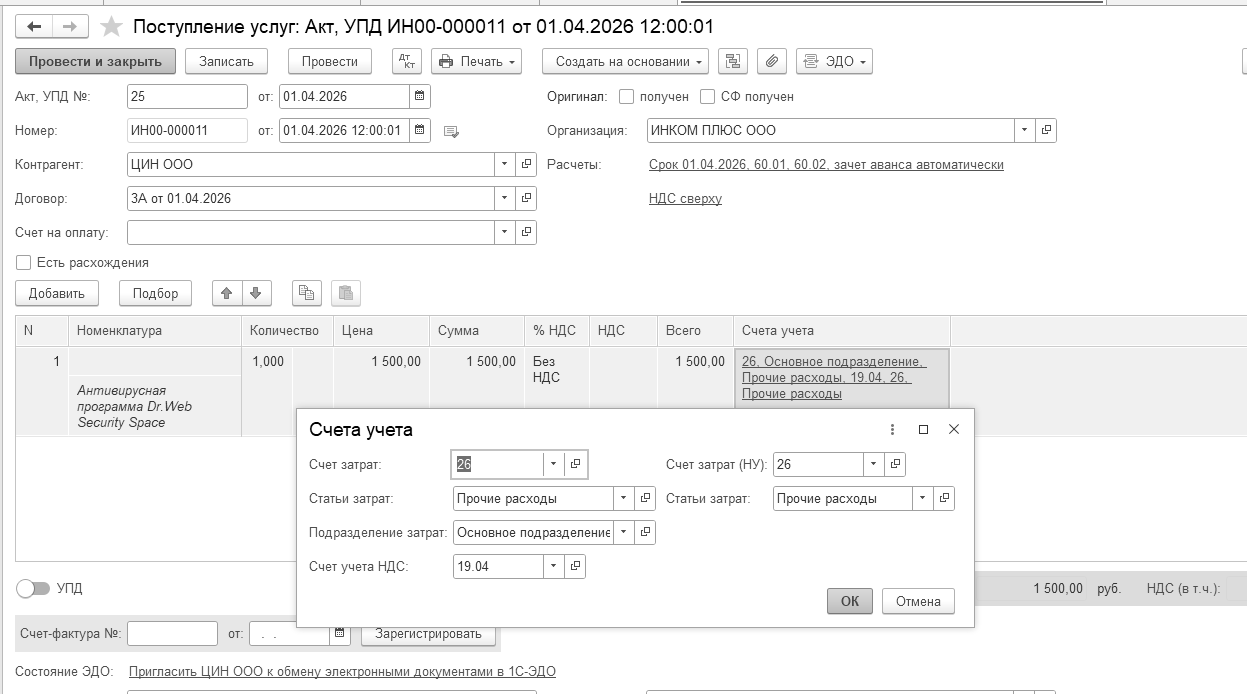Go back with the left arrow
1247x694 pixels.
pos(34,27)
